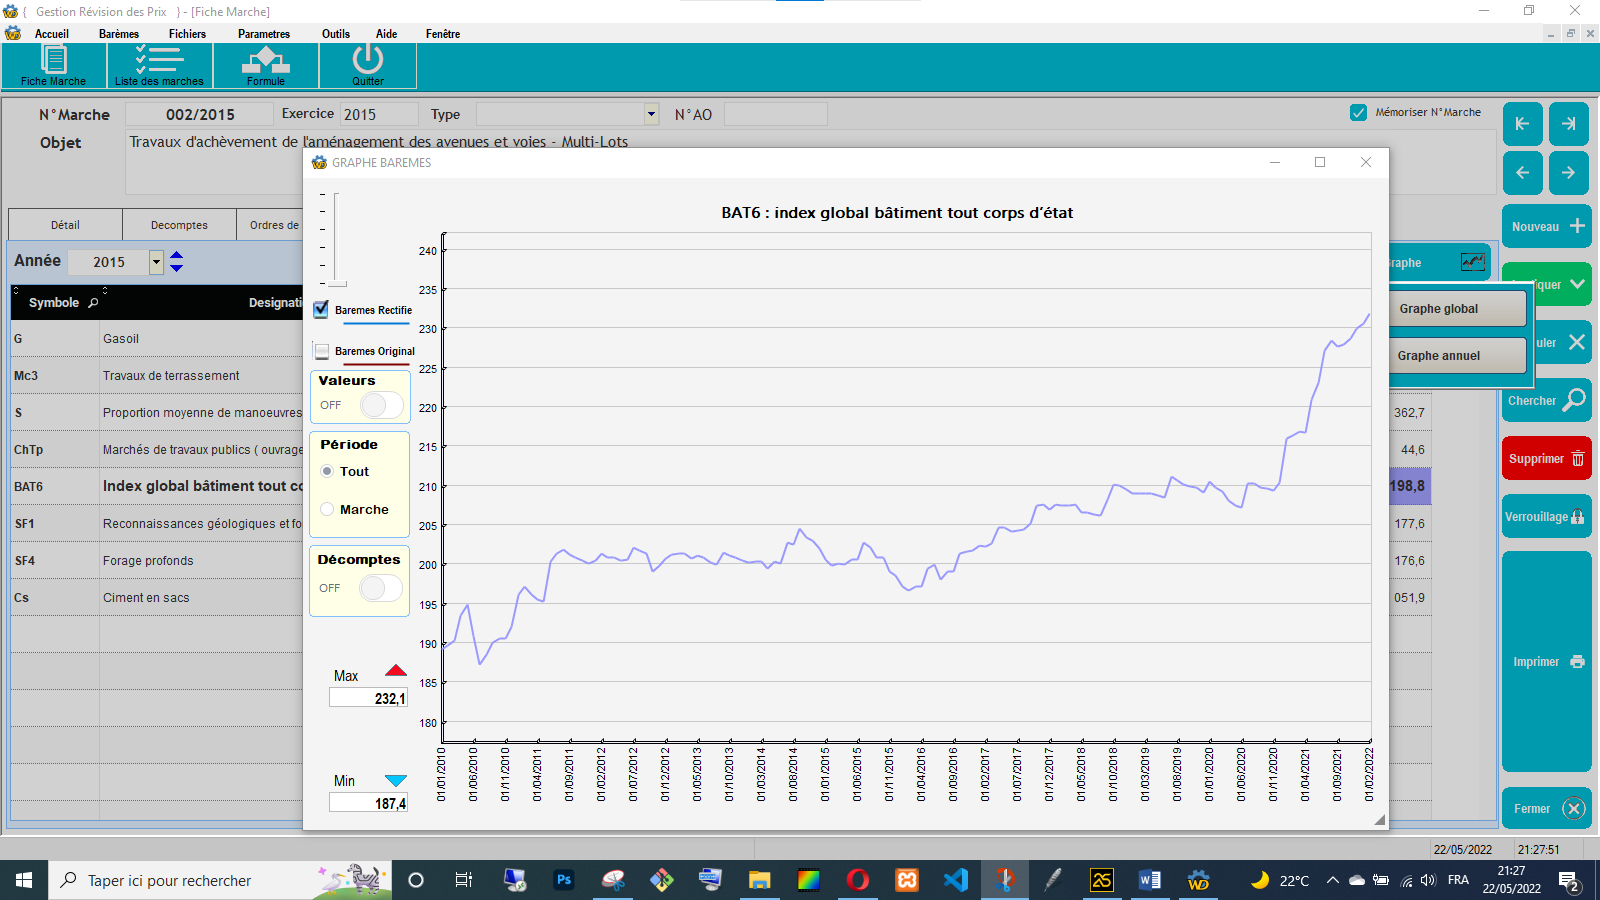Uncheck the Baremes Rectifie checkbox
Screen dimensions: 1600x900
click(321, 310)
